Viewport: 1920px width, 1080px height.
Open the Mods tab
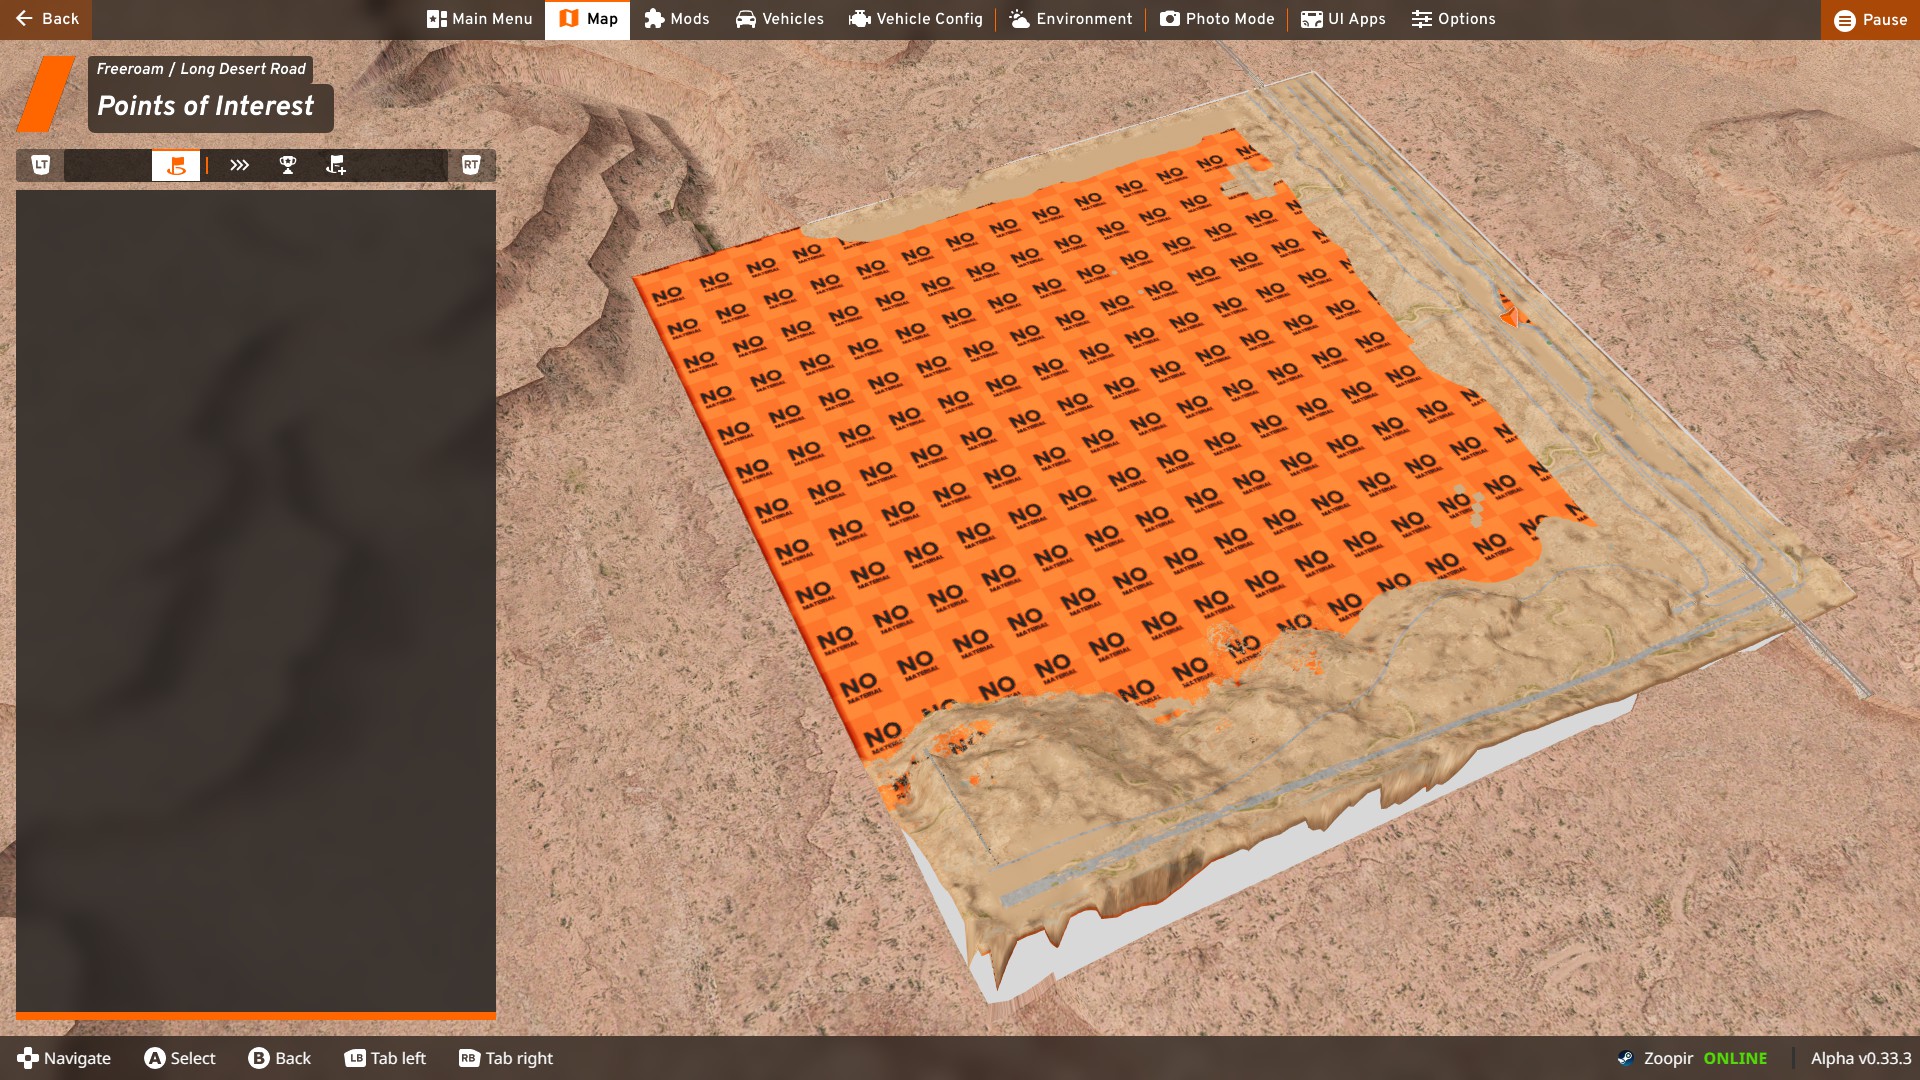tap(677, 19)
